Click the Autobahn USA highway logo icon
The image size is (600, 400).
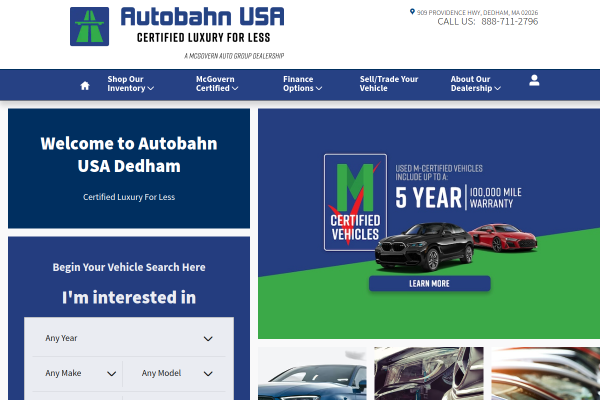pyautogui.click(x=90, y=26)
